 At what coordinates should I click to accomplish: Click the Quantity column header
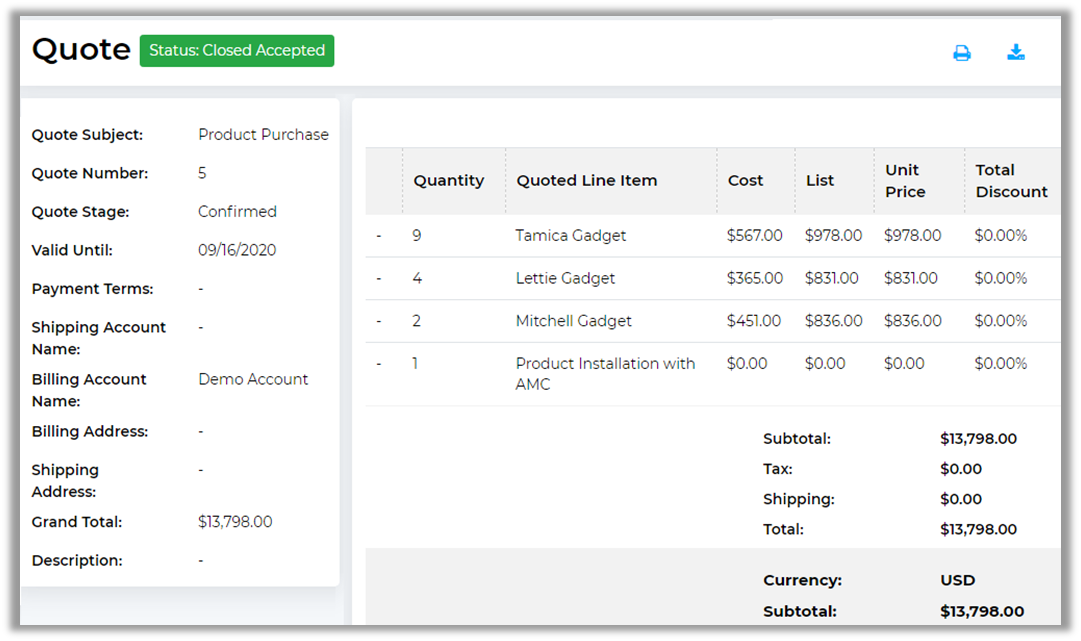tap(448, 181)
